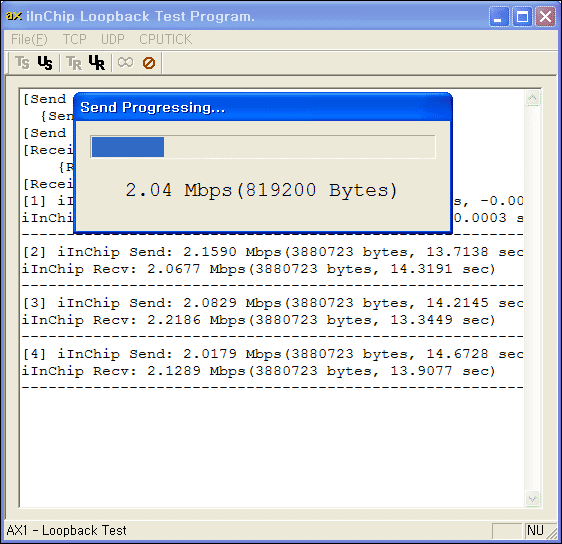Viewport: 562px width, 544px height.
Task: Click the infinity loop toolbar icon
Action: tap(125, 62)
